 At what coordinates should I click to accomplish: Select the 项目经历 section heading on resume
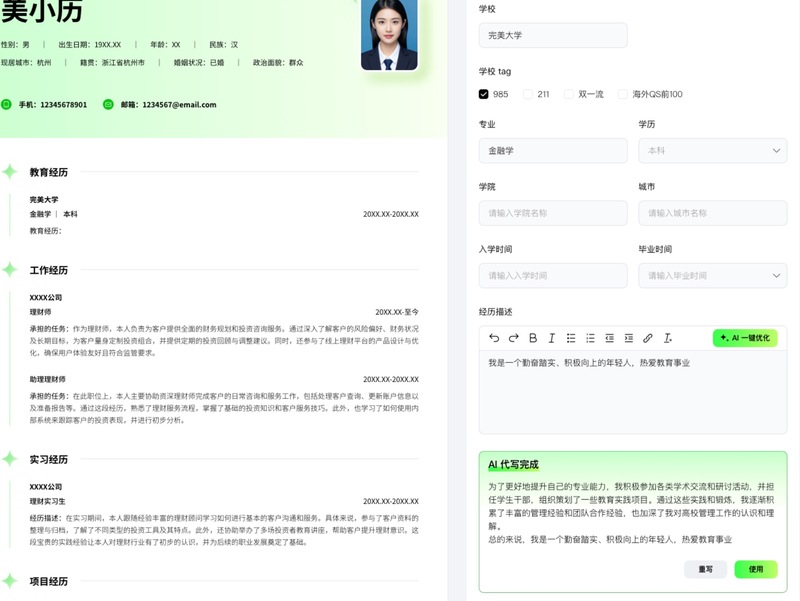[48, 582]
